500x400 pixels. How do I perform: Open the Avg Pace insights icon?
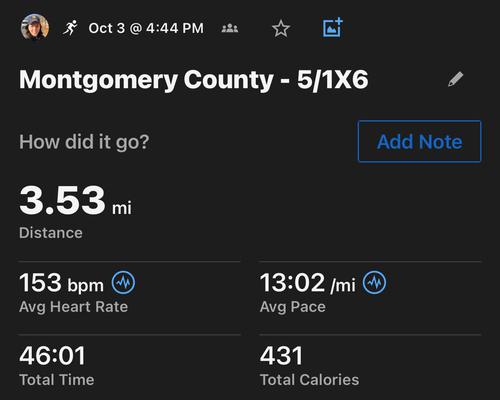click(x=374, y=283)
